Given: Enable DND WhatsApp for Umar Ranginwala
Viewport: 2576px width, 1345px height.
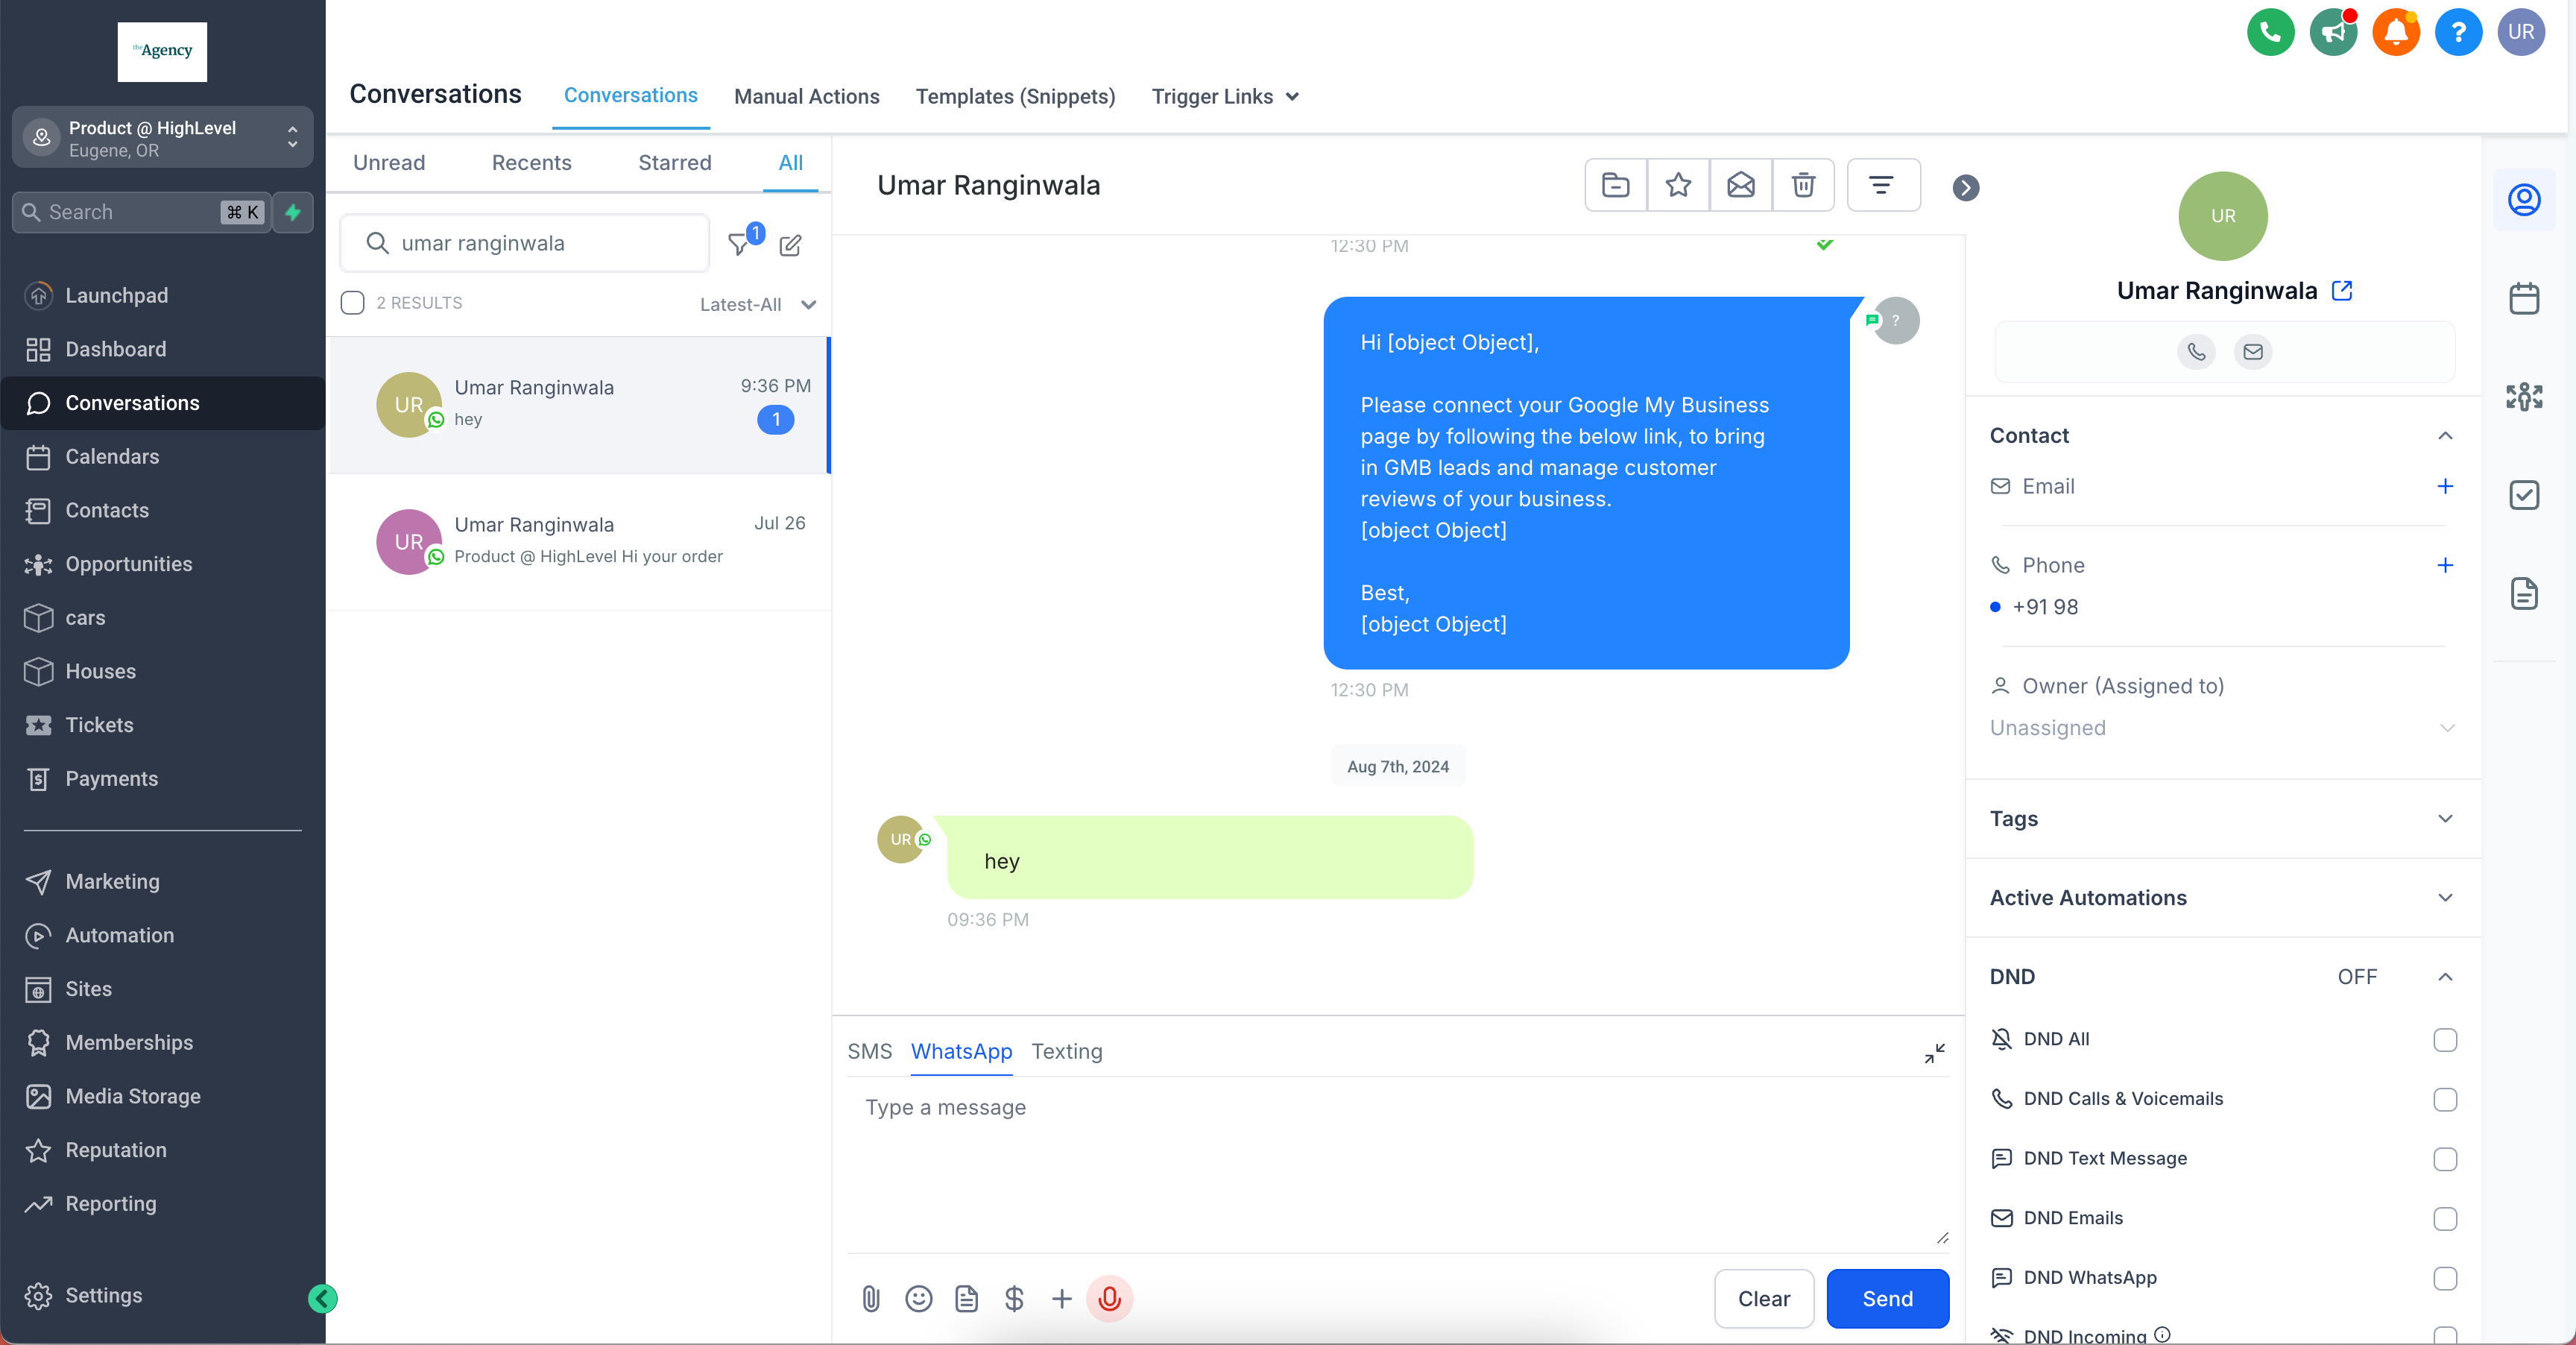Looking at the screenshot, I should (x=2445, y=1277).
